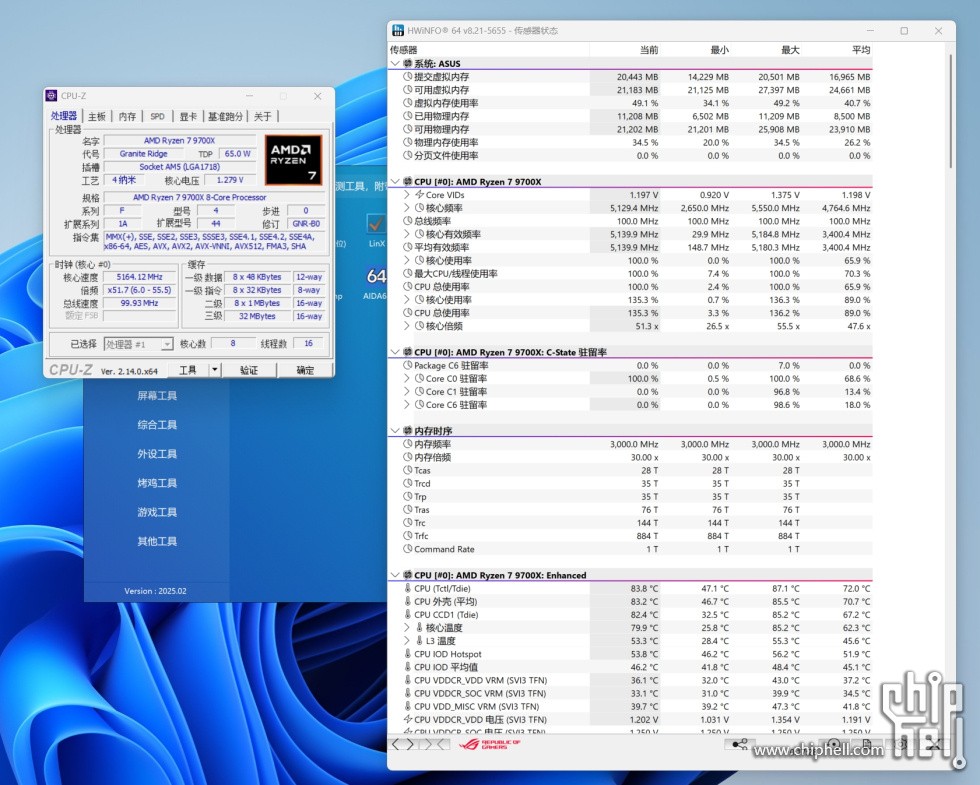
Task: Switch to the SPD tab in CPU-Z
Action: [x=158, y=116]
